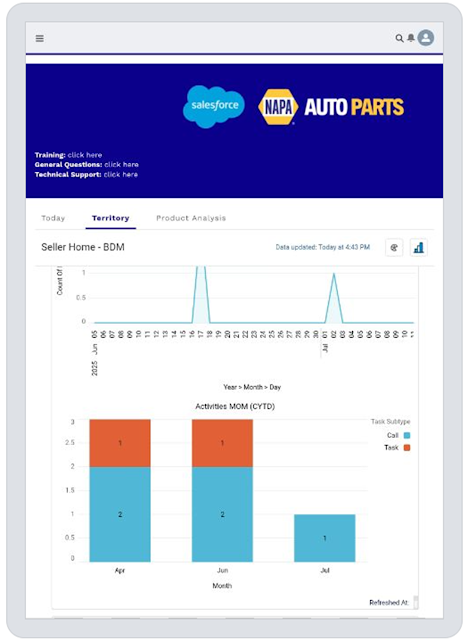Click the scrollbar beside Refreshed At
This screenshot has height=640, width=468.
416,602
